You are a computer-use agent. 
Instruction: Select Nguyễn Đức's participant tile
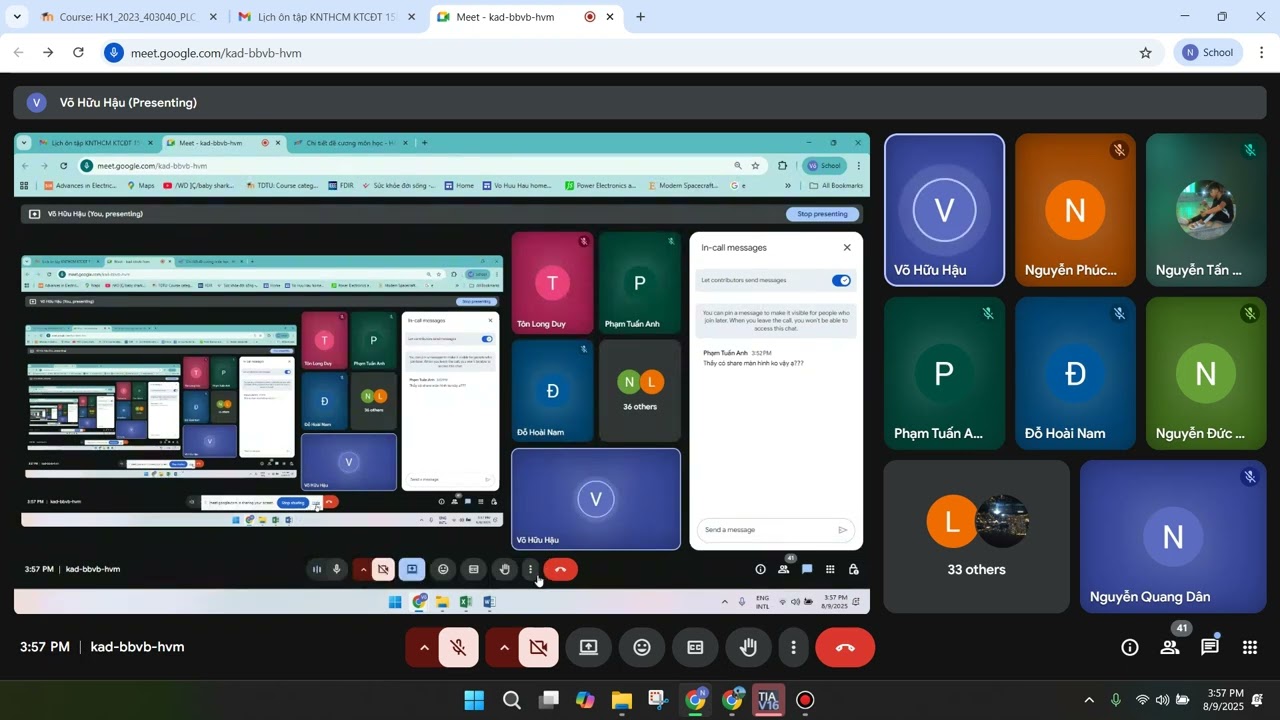(1206, 373)
